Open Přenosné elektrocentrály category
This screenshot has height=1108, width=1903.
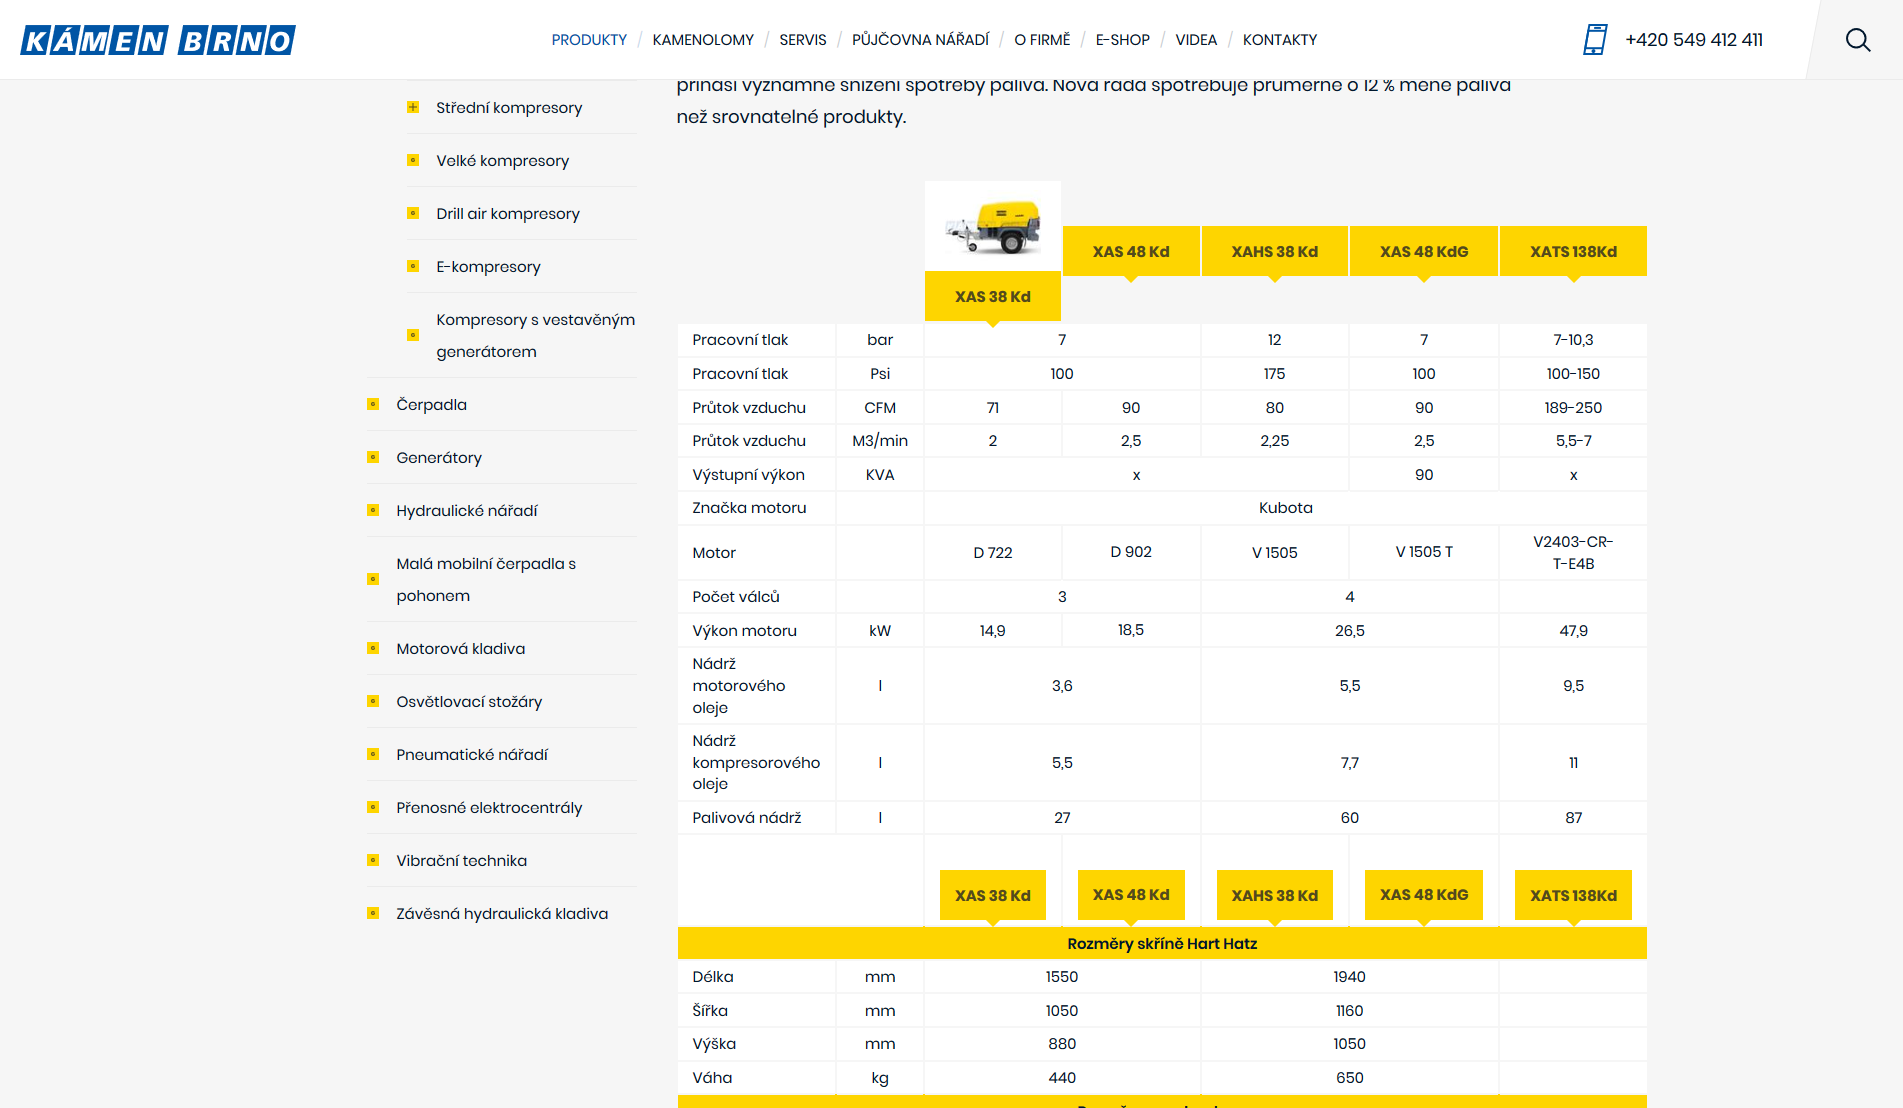click(489, 807)
